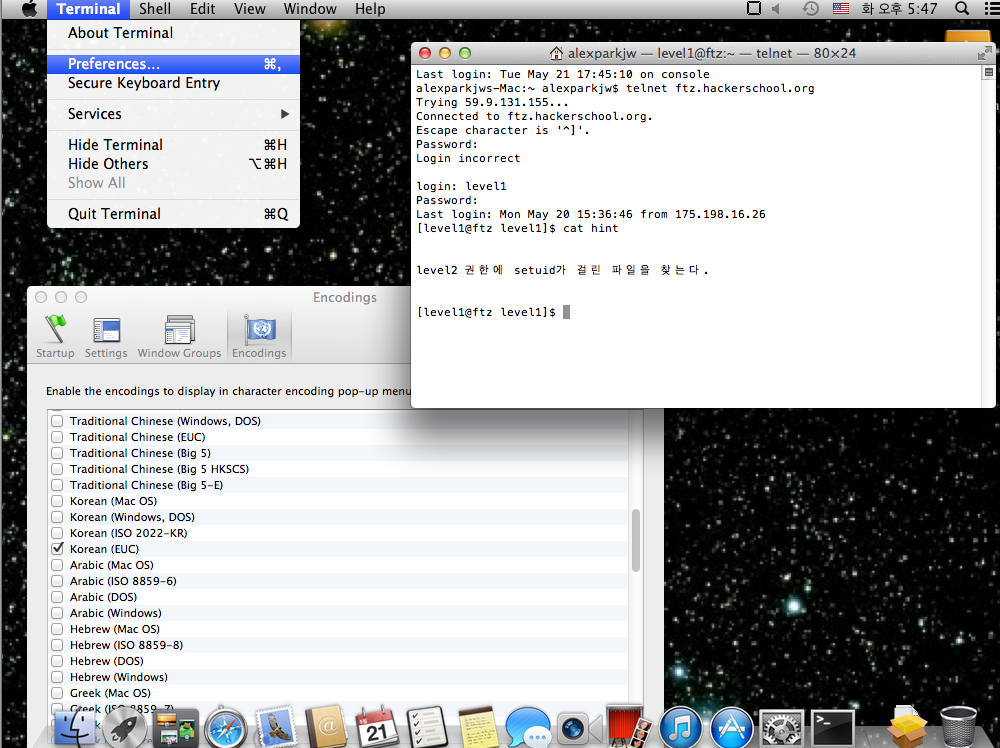Open the Shell menu
Viewport: 1000px width, 748px height.
[155, 9]
